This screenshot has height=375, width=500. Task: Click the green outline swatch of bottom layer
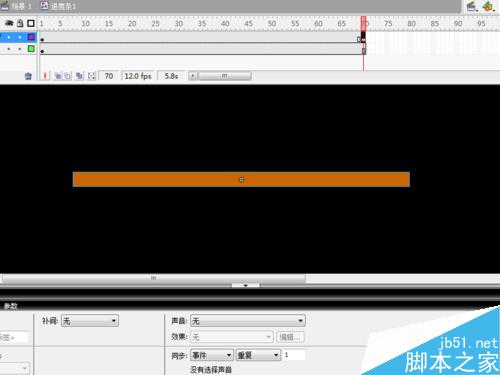click(x=31, y=49)
